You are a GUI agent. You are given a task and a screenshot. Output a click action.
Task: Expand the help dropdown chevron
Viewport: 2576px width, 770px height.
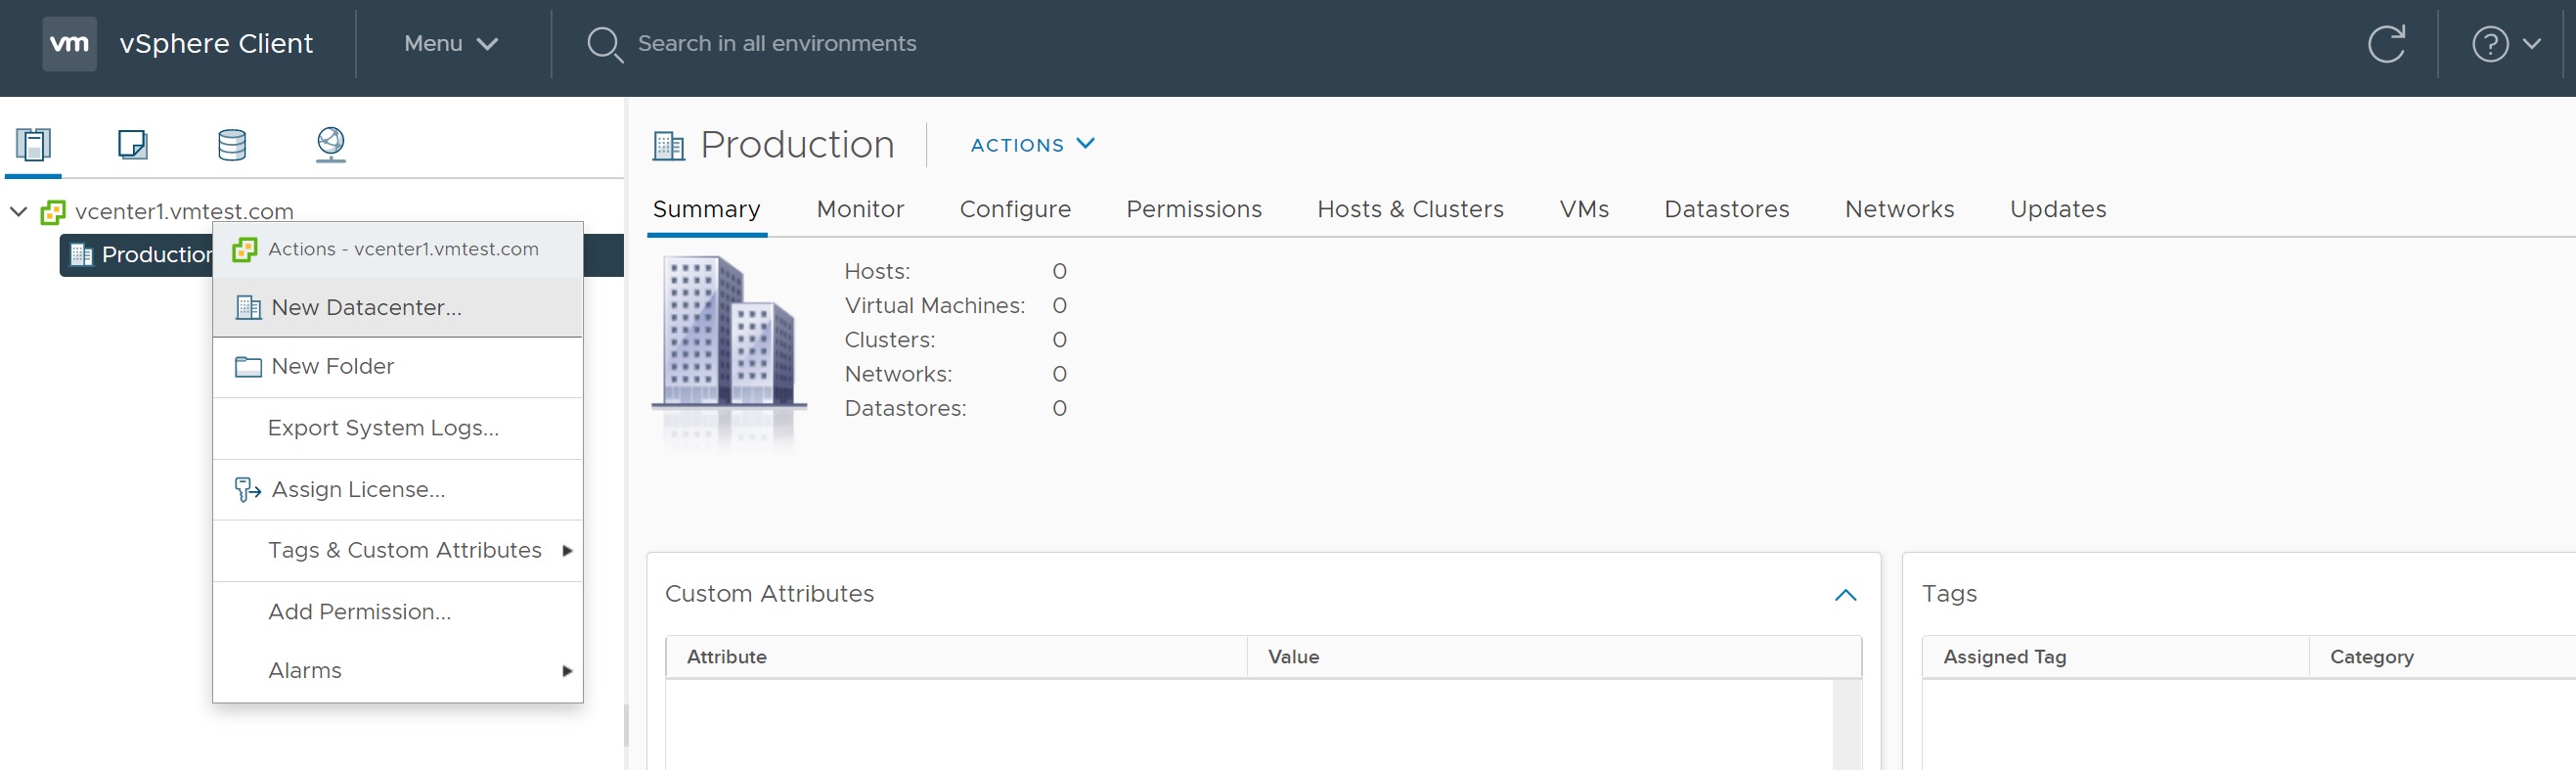click(x=2532, y=44)
